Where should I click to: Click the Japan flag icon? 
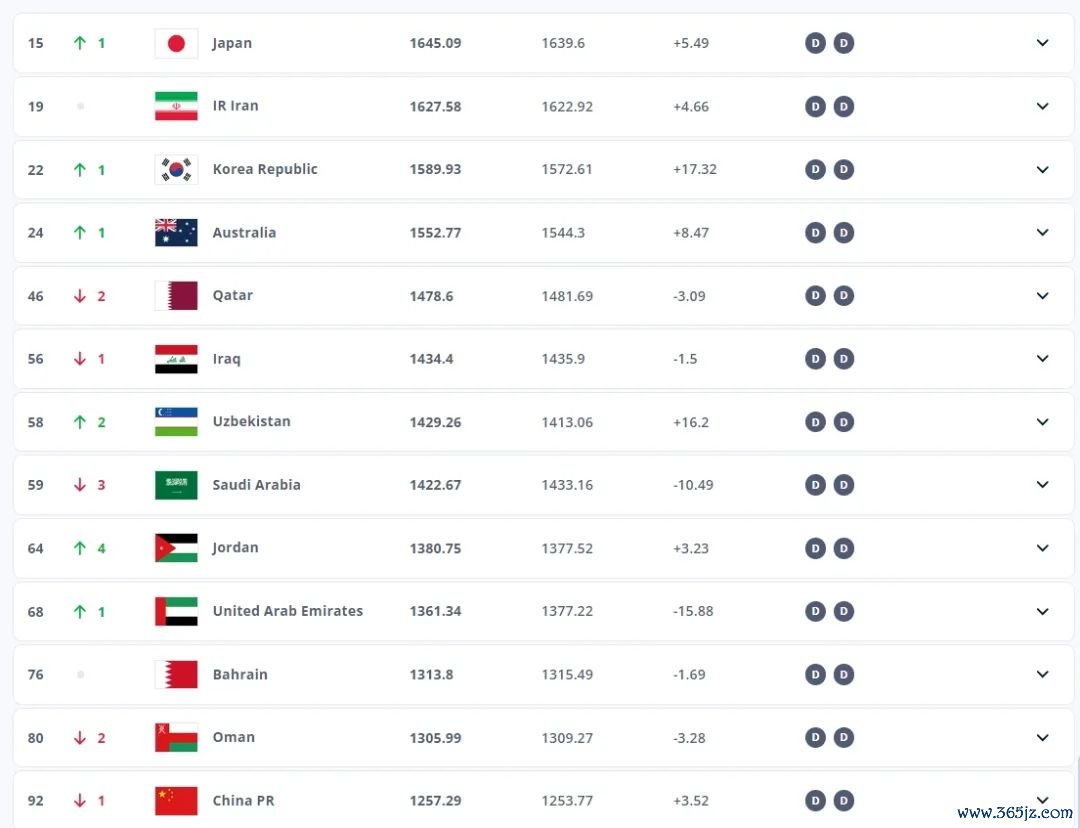pyautogui.click(x=176, y=43)
